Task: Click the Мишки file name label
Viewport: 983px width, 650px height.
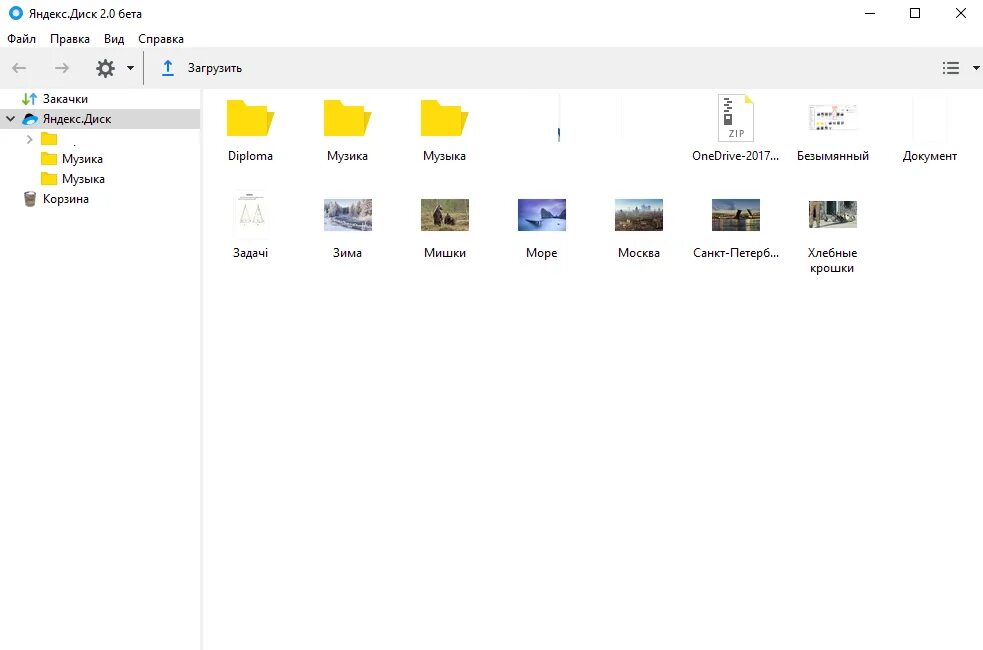Action: [x=444, y=253]
